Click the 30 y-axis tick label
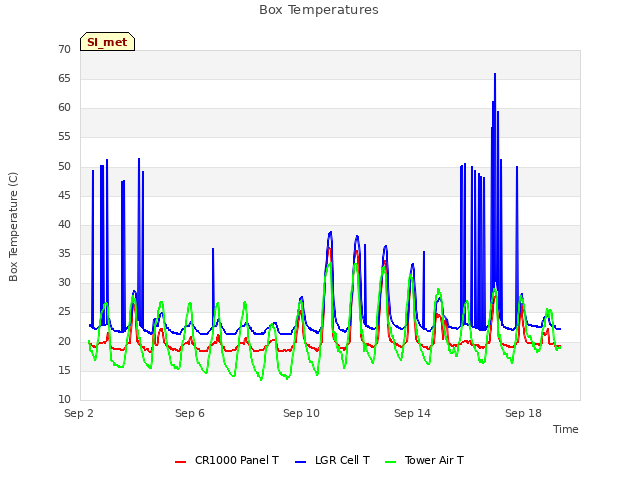 pyautogui.click(x=64, y=282)
